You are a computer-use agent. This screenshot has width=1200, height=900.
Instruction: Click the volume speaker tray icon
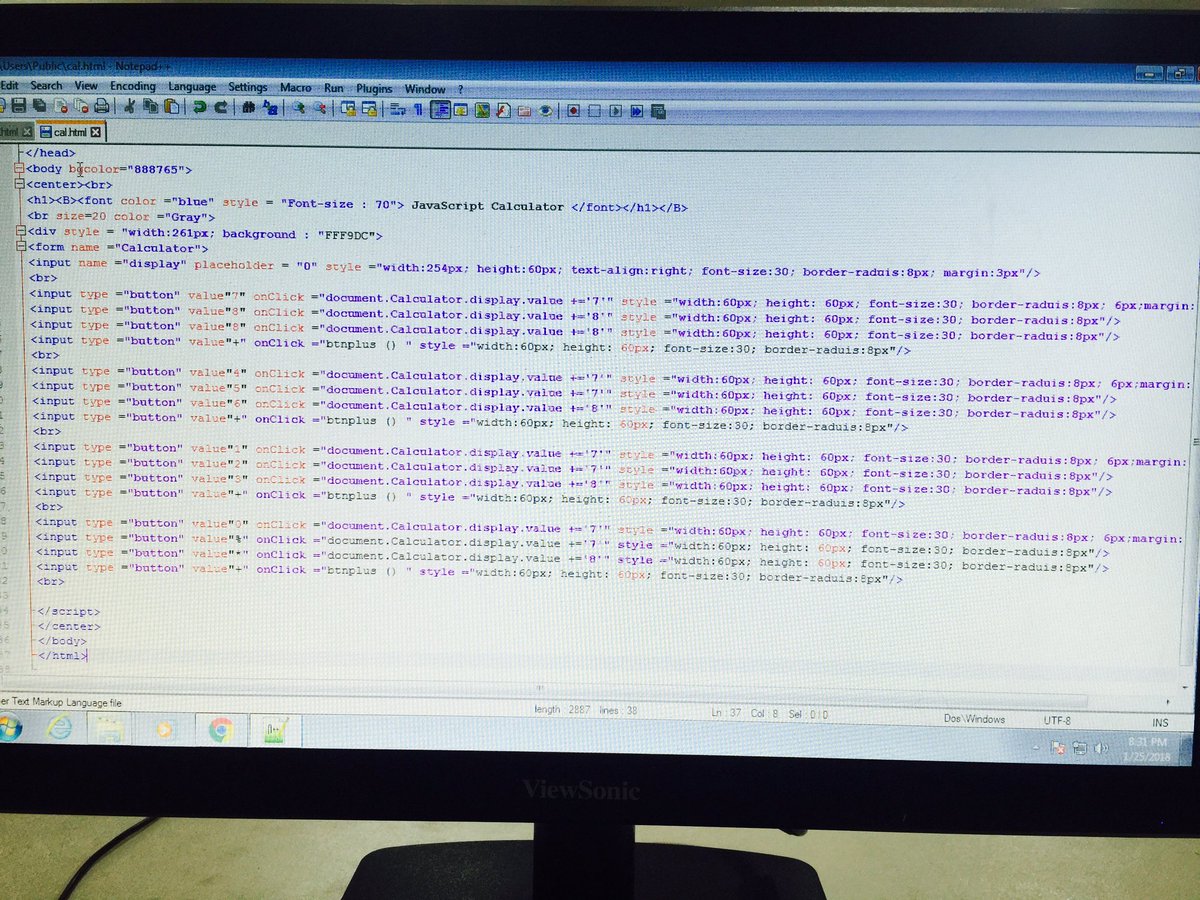1100,748
